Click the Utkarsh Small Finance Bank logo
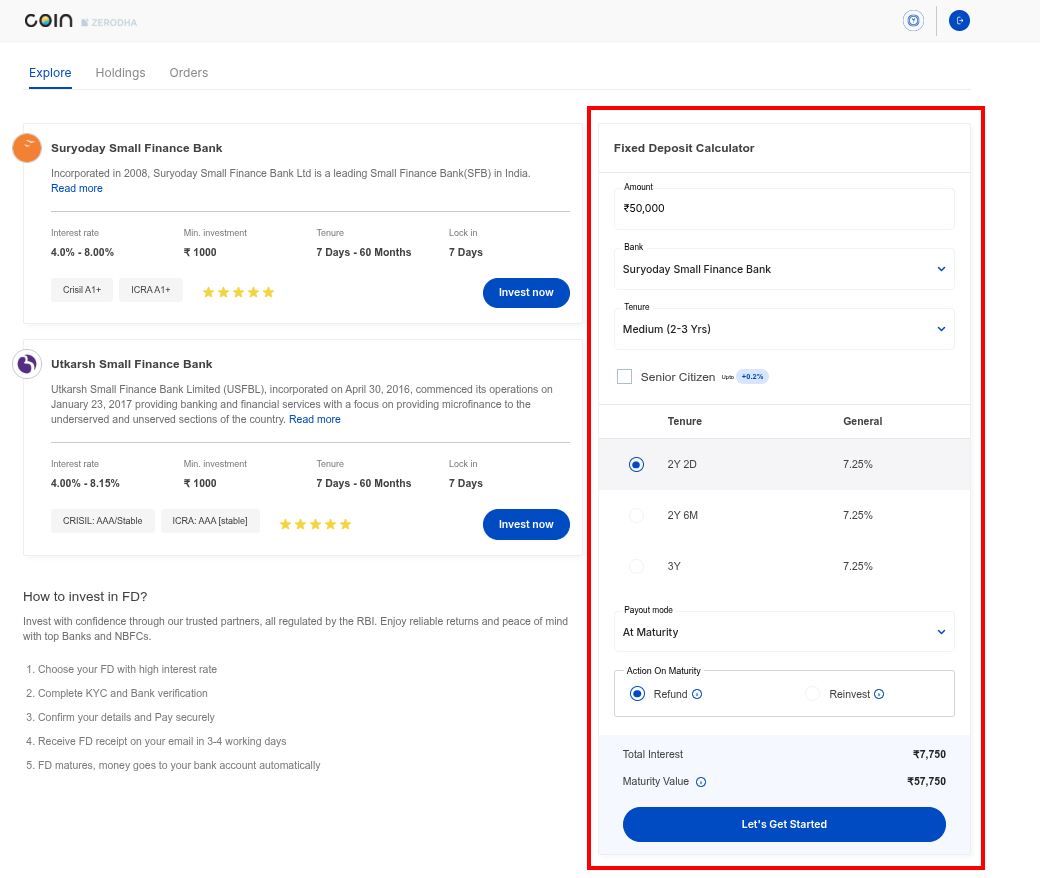Screen dimensions: 1040x878 [x=27, y=364]
